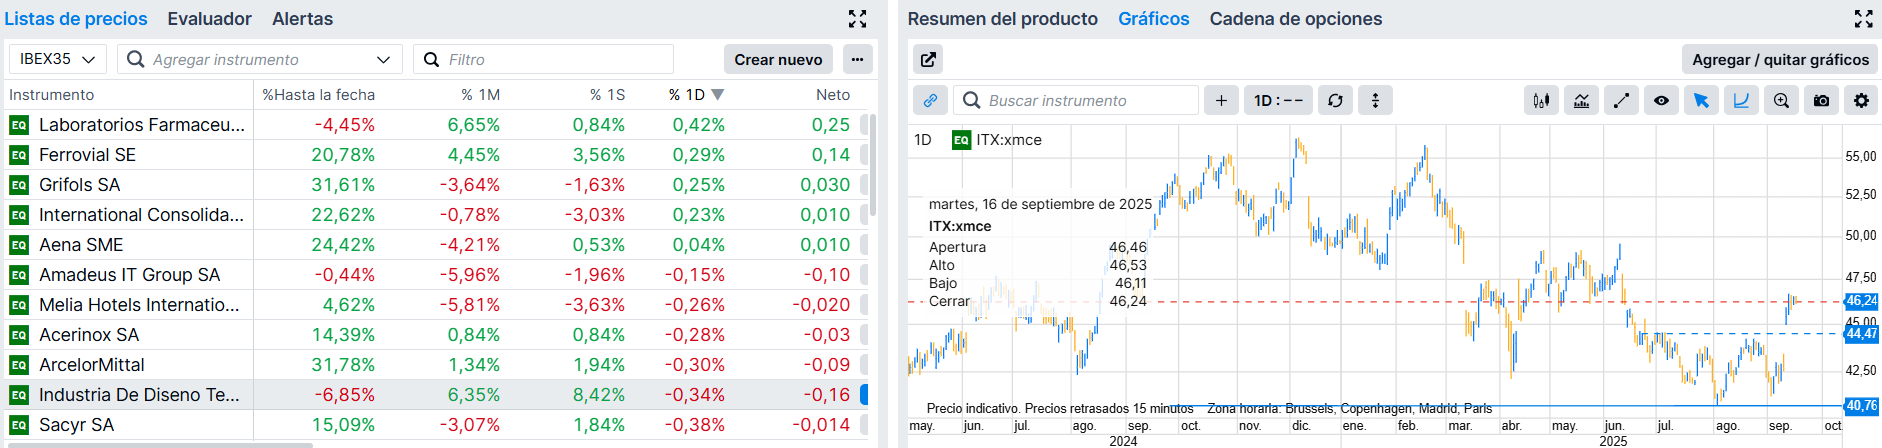1882x448 pixels.
Task: Click Agregar / quitar gráficos button
Action: point(1780,59)
